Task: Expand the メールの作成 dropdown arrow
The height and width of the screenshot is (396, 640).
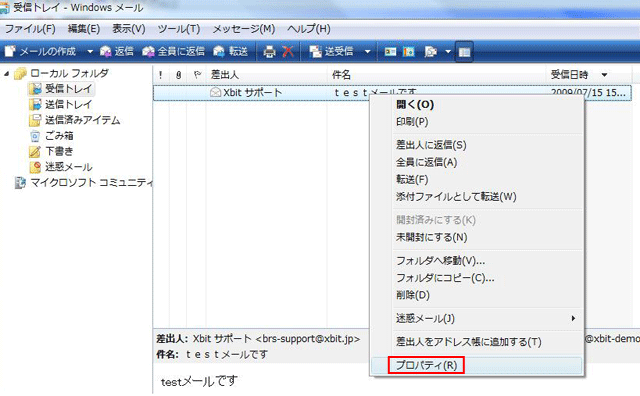Action: [90, 52]
